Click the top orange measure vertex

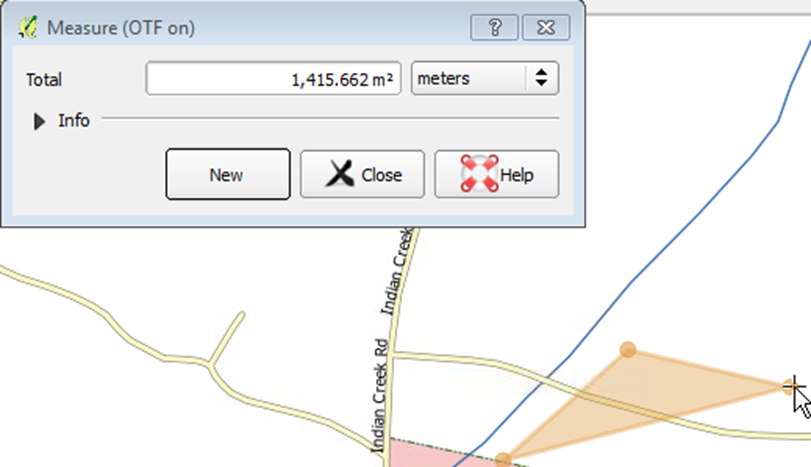pos(627,350)
